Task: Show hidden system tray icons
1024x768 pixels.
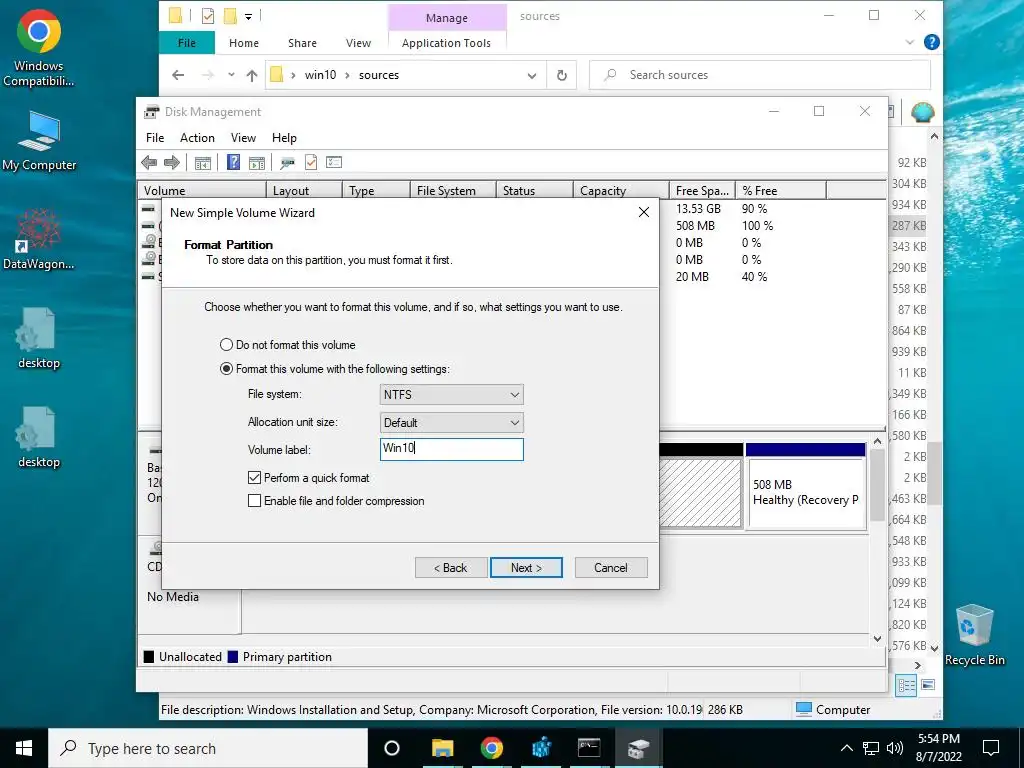Action: (x=846, y=748)
